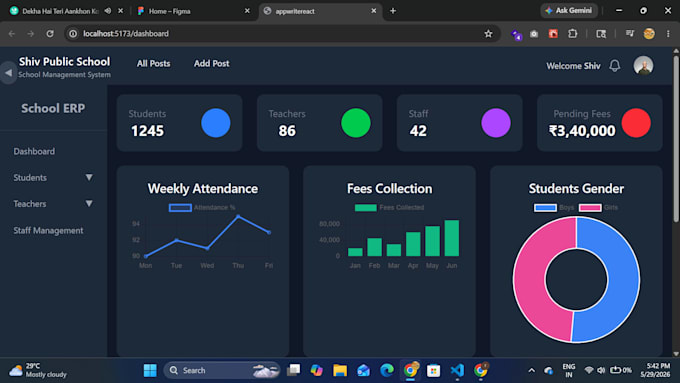Click the Welcome Shiv text
Screen dimensions: 680x383
click(x=573, y=66)
